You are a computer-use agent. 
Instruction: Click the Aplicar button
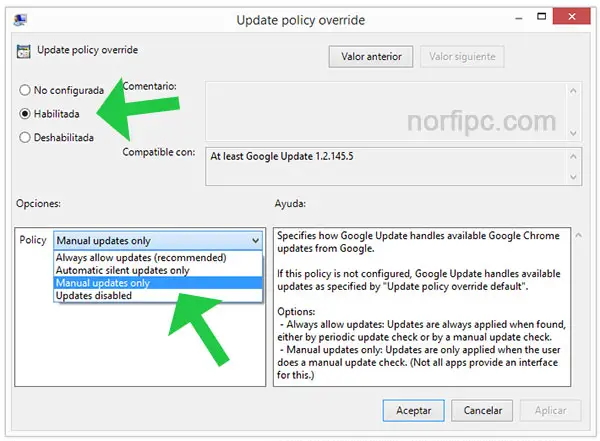(550, 410)
